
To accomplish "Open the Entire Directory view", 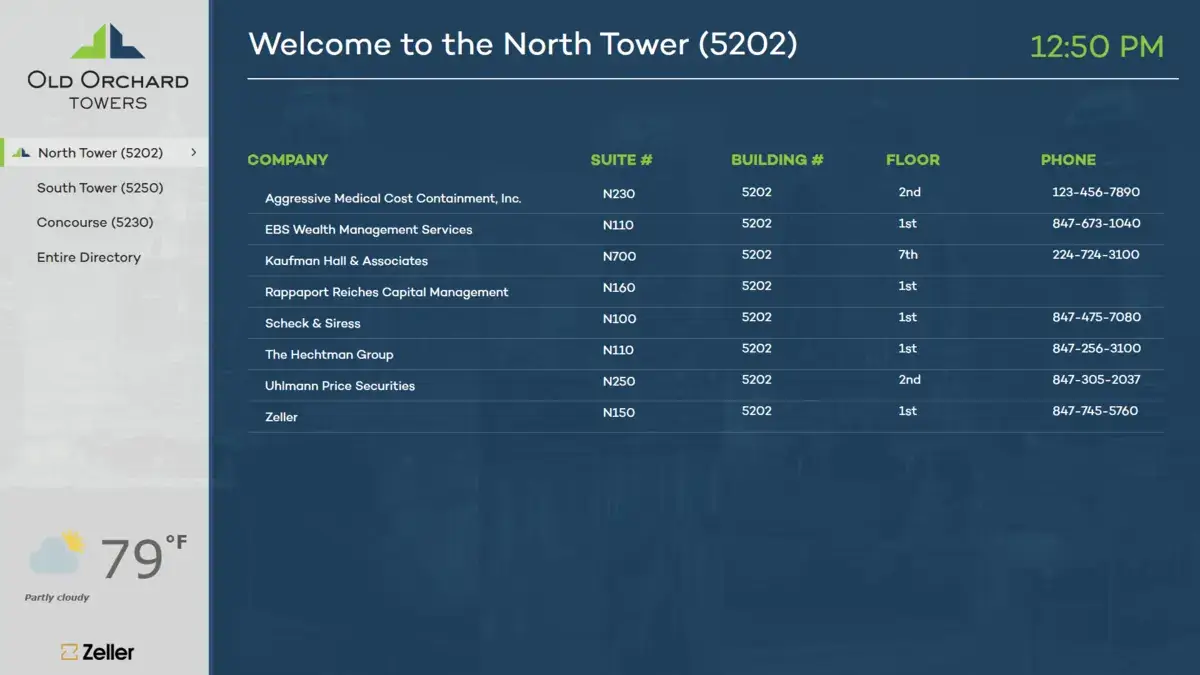I will pyautogui.click(x=91, y=257).
